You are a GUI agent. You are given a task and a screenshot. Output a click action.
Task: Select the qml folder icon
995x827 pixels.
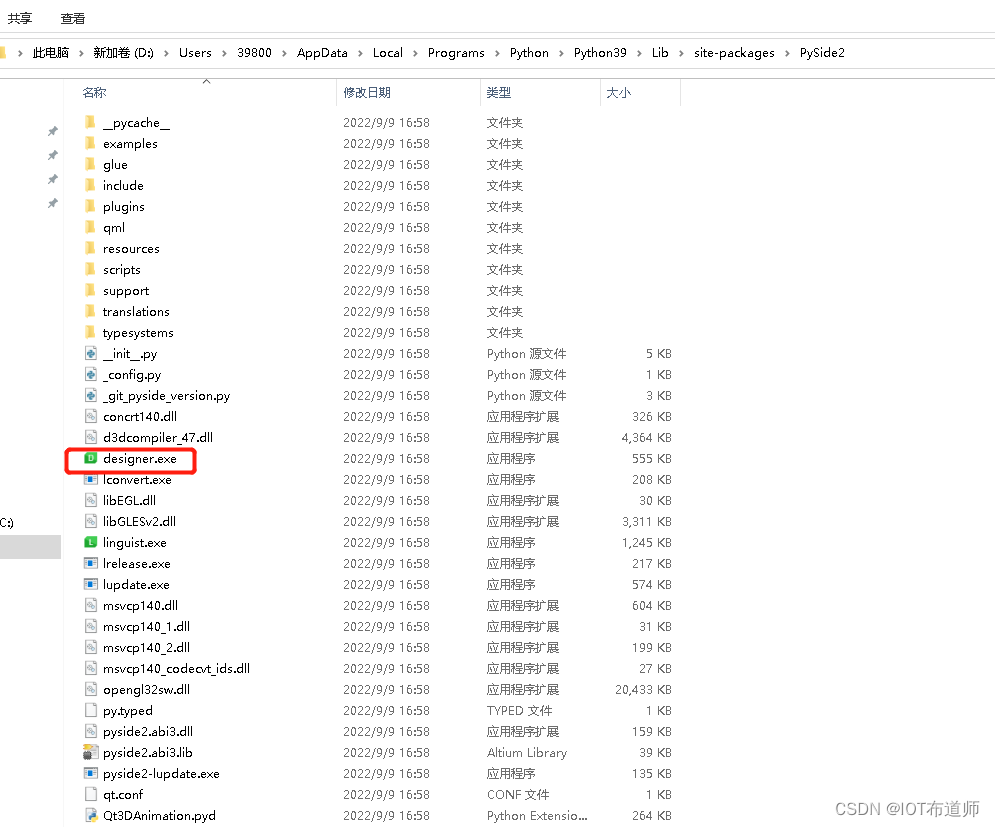[x=90, y=227]
